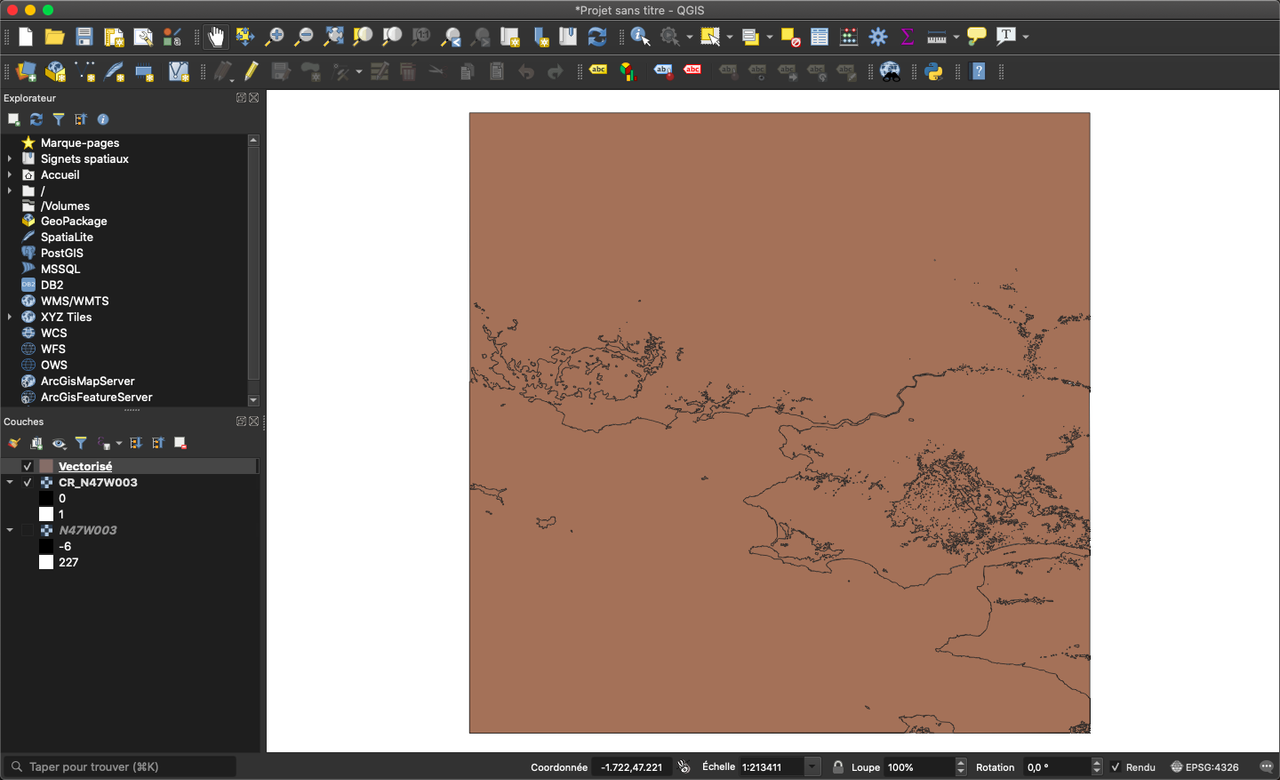Collapse the CR_N47W003 layer legend

pyautogui.click(x=10, y=482)
